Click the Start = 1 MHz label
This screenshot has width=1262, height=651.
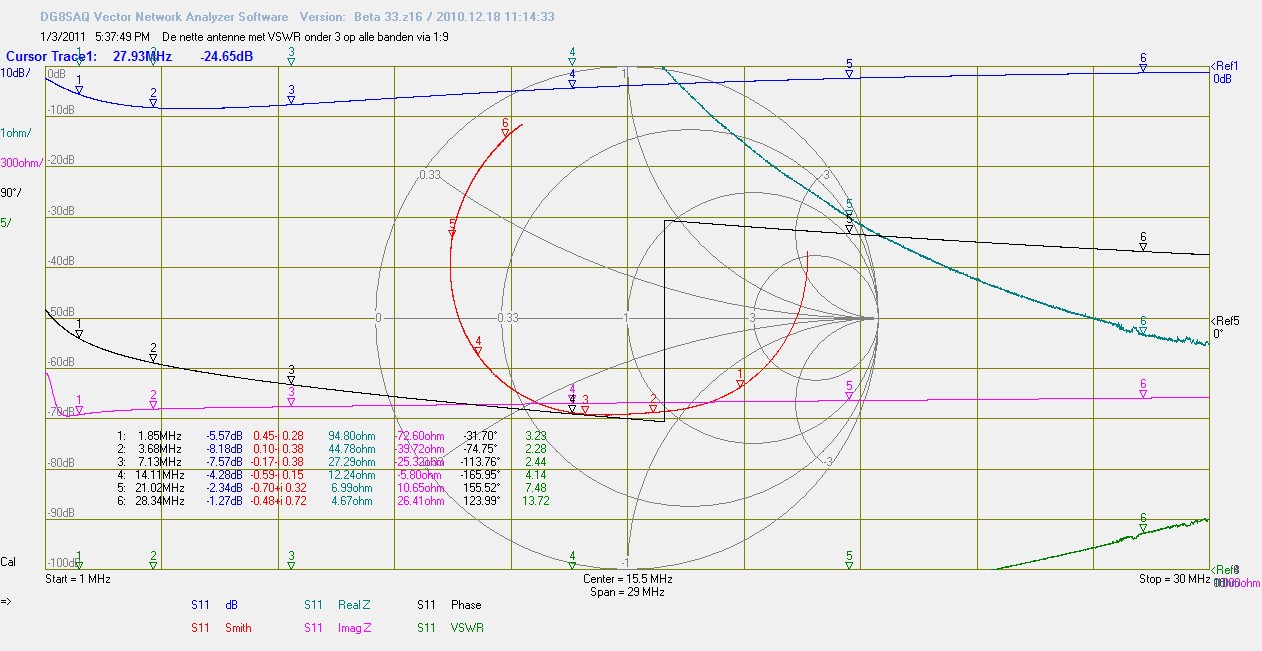(x=78, y=579)
